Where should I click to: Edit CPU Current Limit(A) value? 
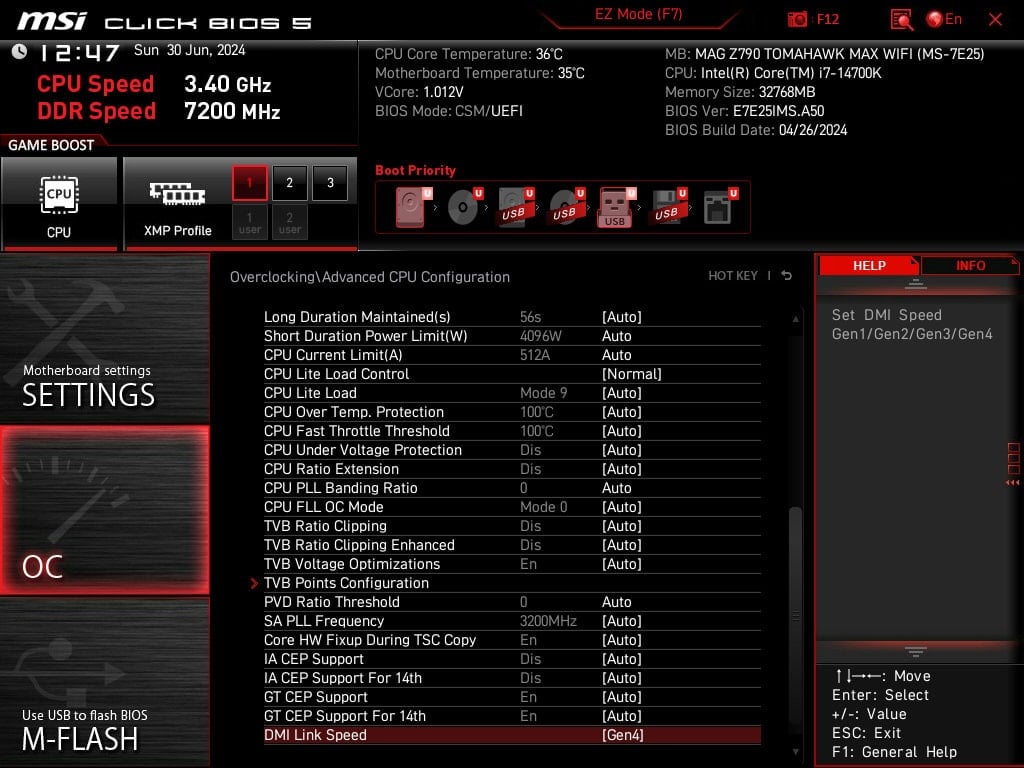pyautogui.click(x=616, y=355)
